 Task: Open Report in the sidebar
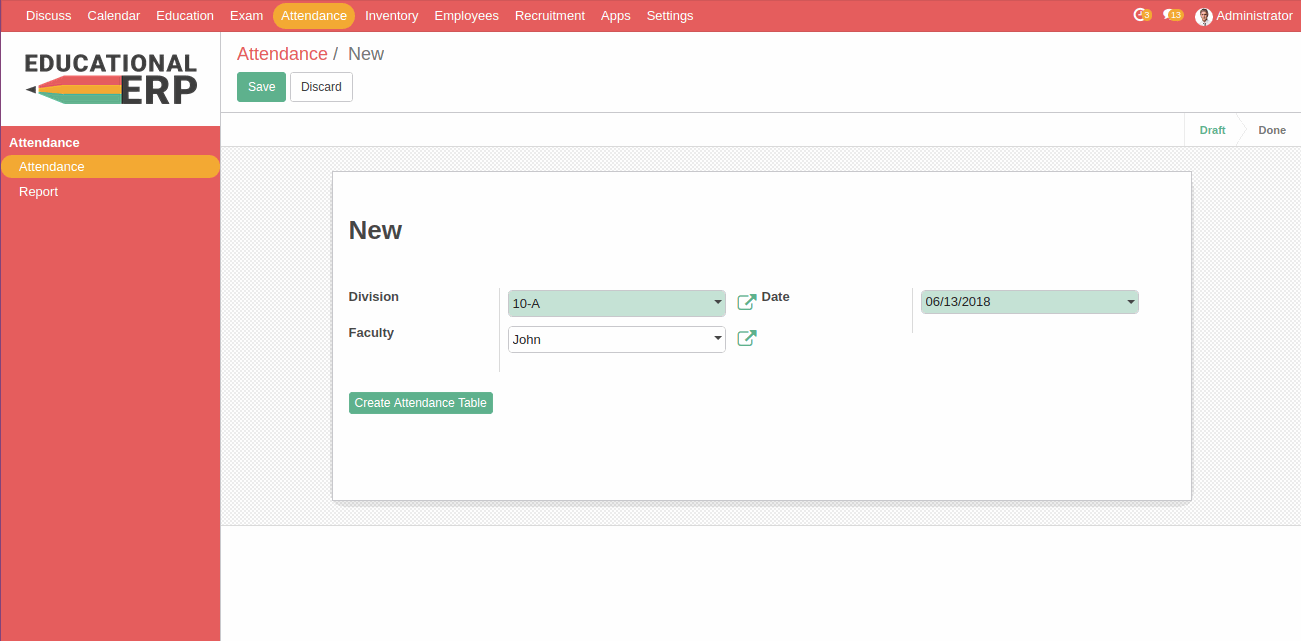pos(38,192)
